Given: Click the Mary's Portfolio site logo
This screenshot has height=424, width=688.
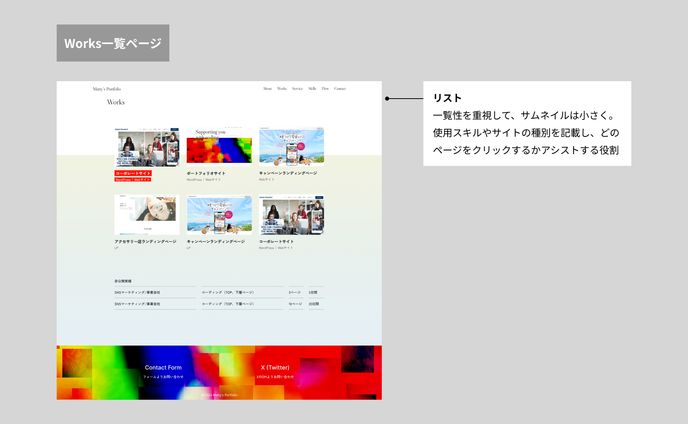Looking at the screenshot, I should pos(107,89).
